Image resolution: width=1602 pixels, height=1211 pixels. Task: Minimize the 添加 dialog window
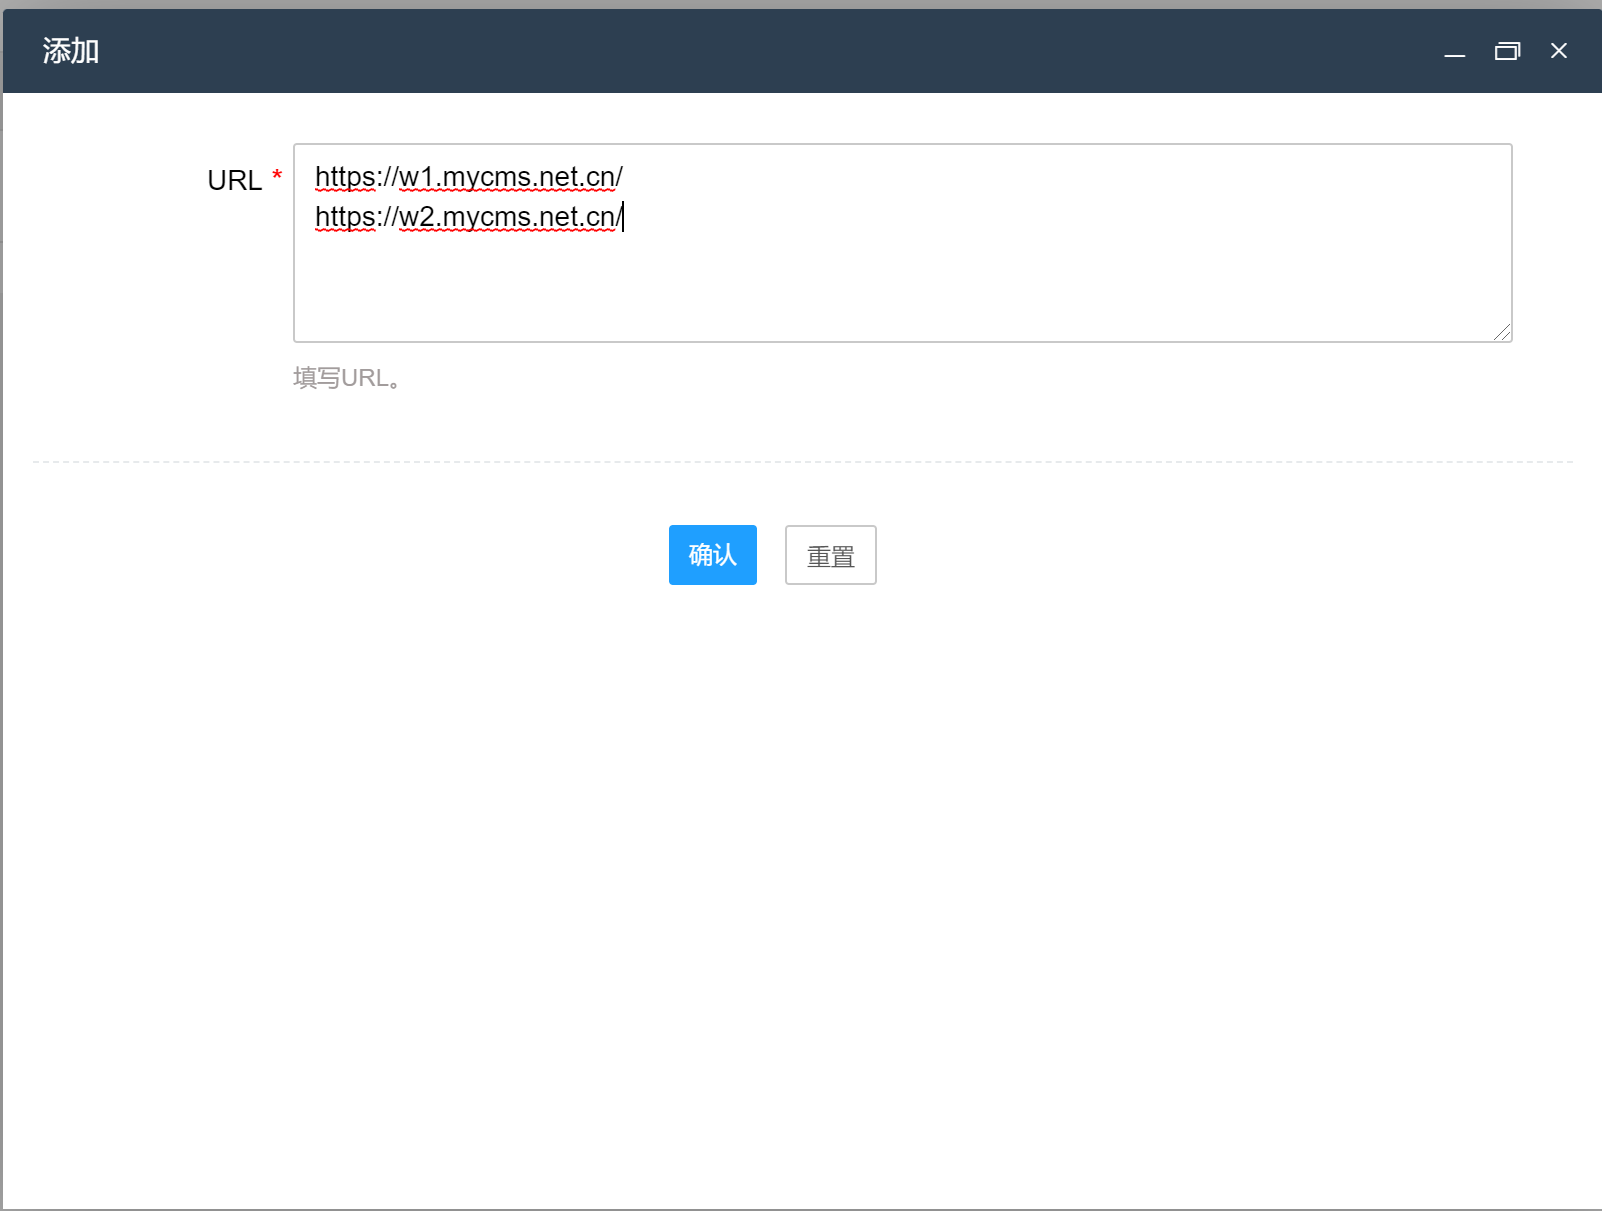pyautogui.click(x=1455, y=52)
